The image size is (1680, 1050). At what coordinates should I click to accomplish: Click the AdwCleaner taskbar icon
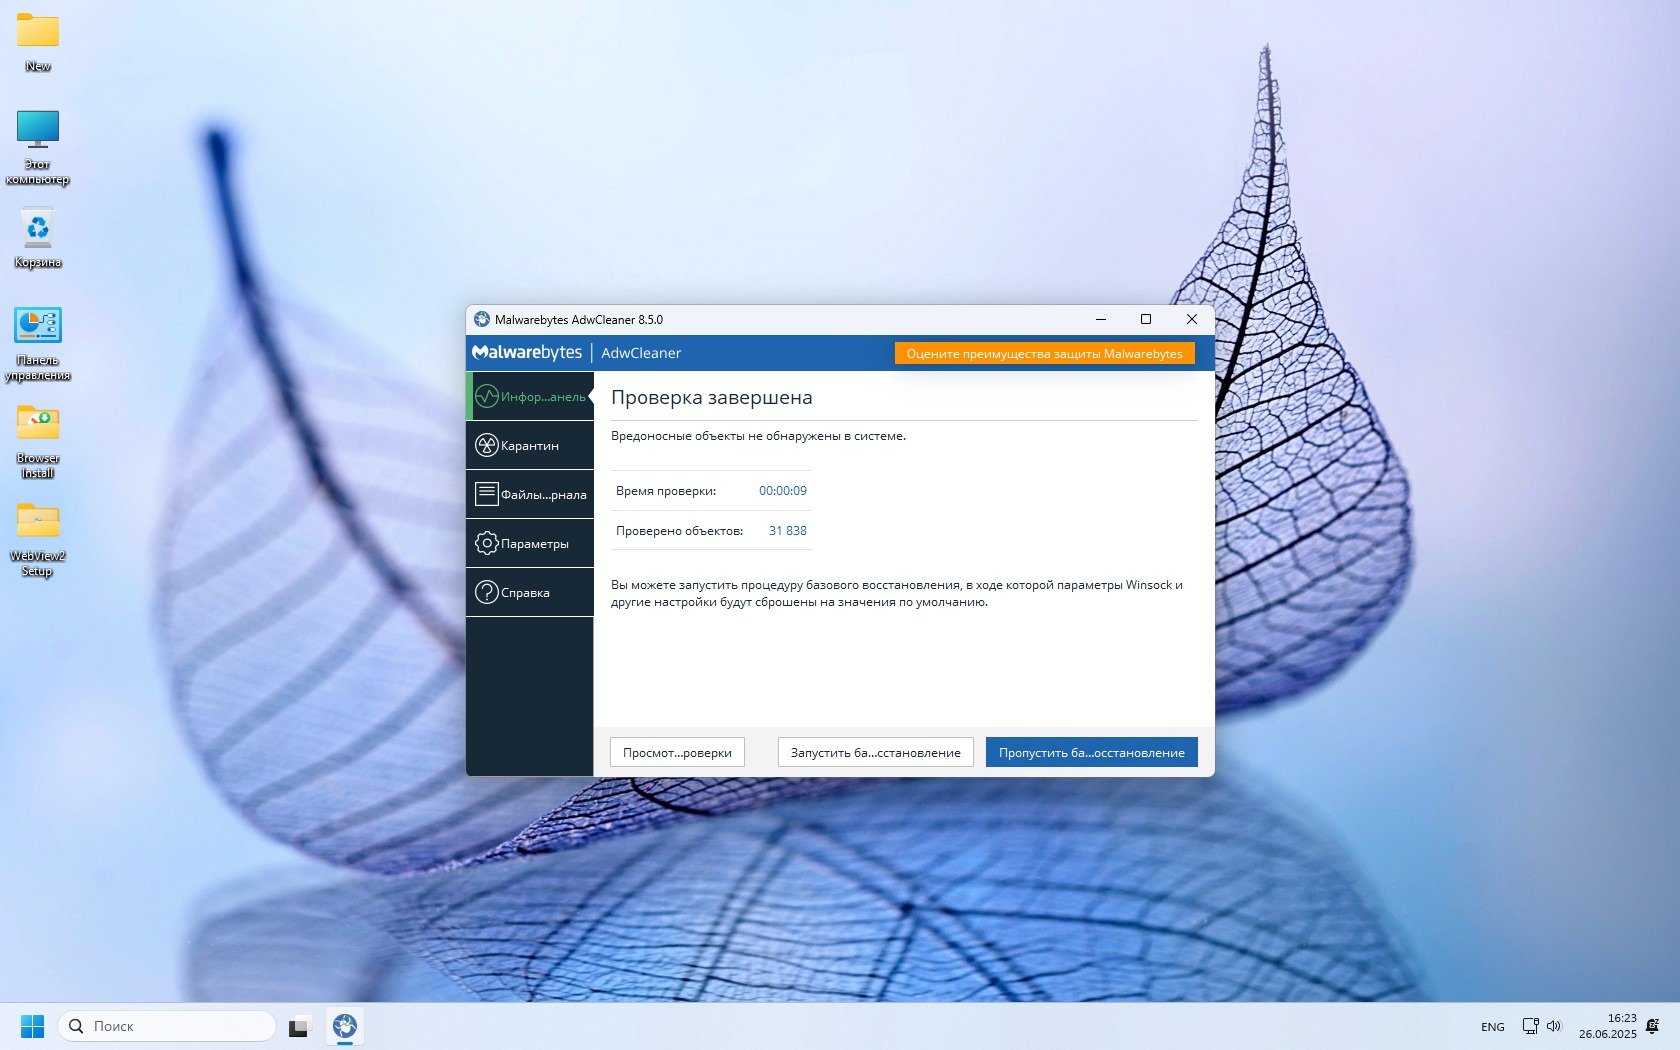point(345,1026)
